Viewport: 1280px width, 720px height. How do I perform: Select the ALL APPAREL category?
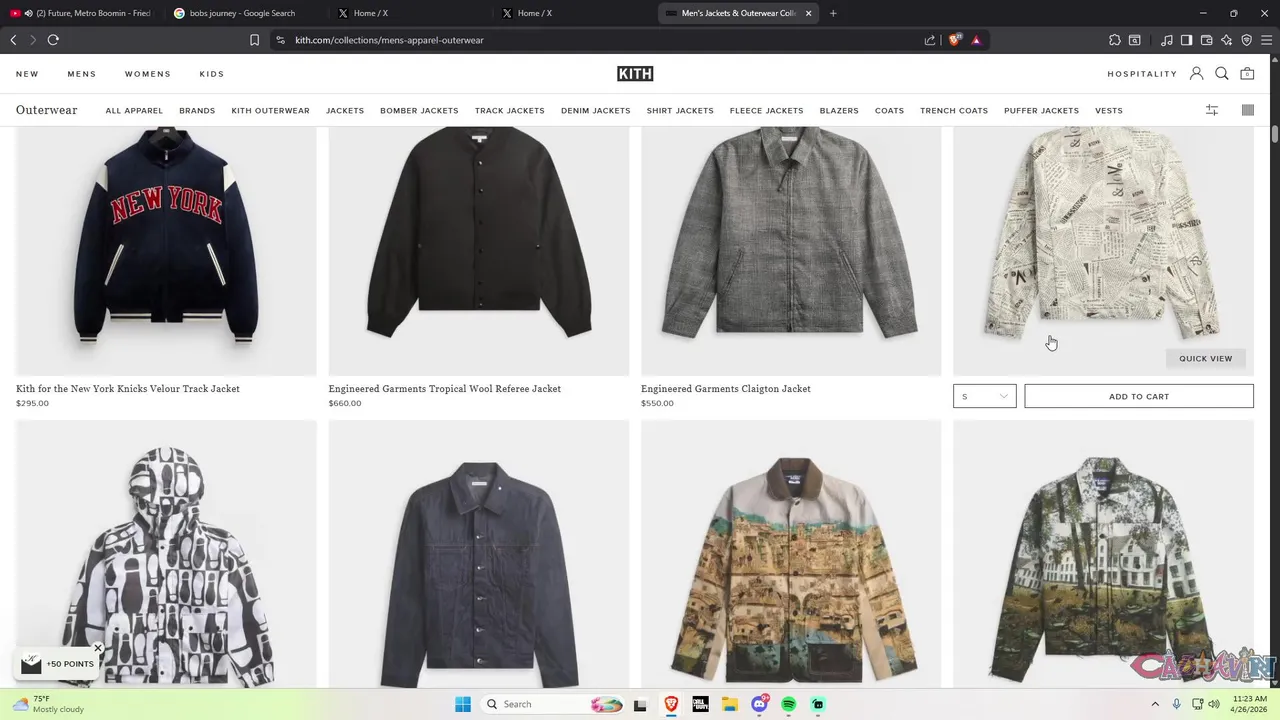click(x=134, y=110)
